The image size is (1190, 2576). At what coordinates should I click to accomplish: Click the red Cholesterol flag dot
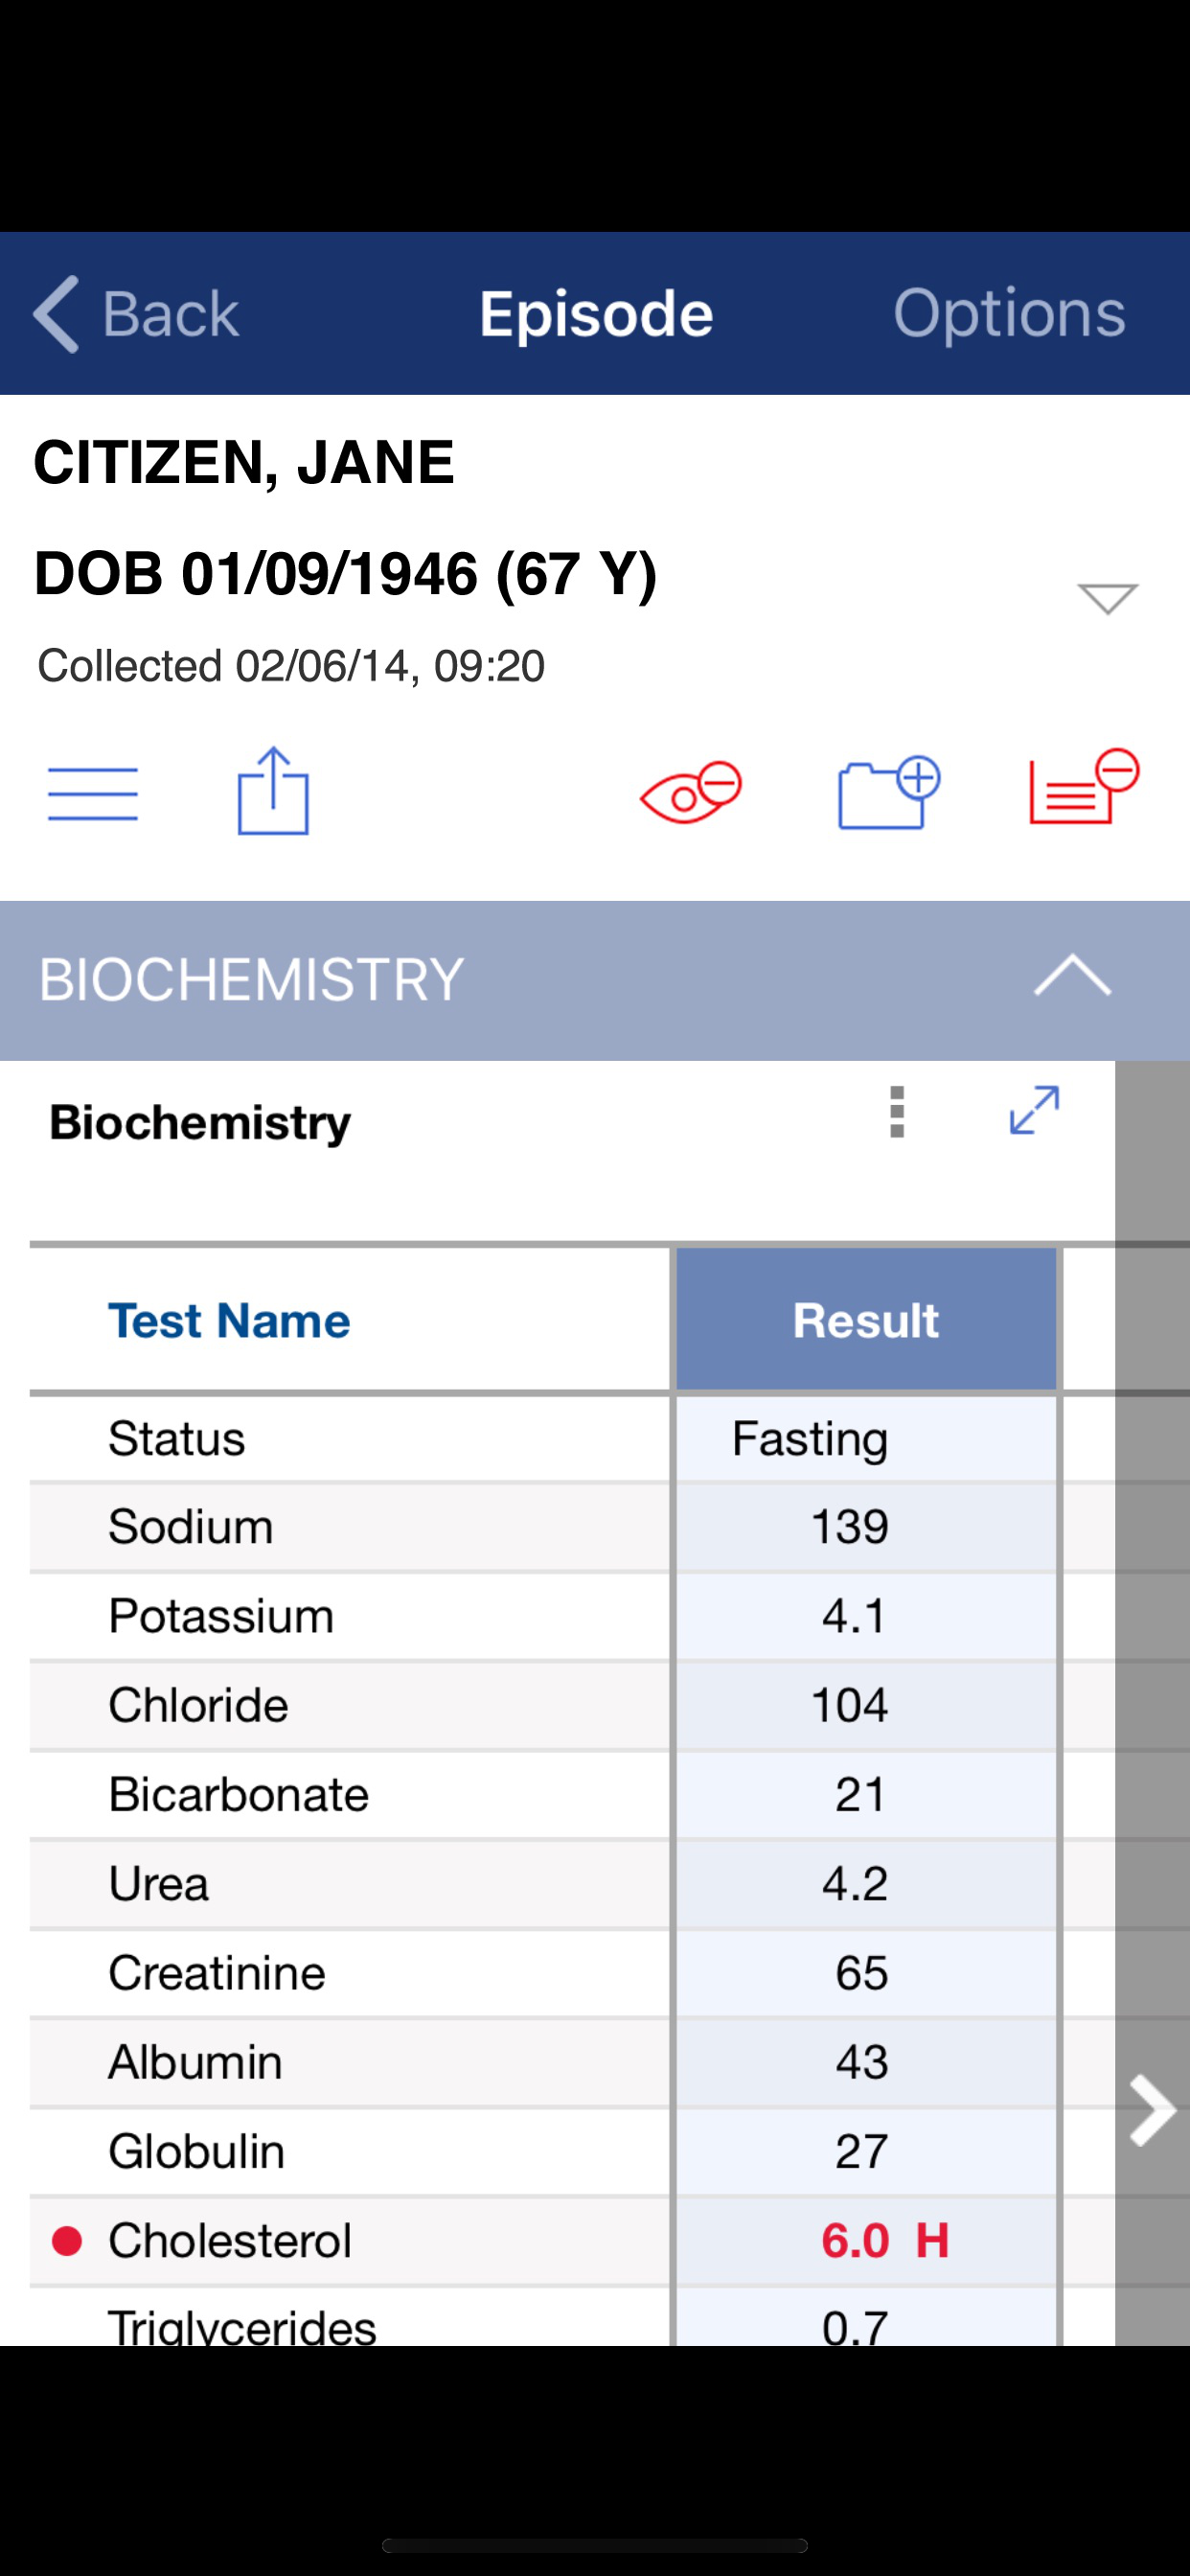(67, 2241)
